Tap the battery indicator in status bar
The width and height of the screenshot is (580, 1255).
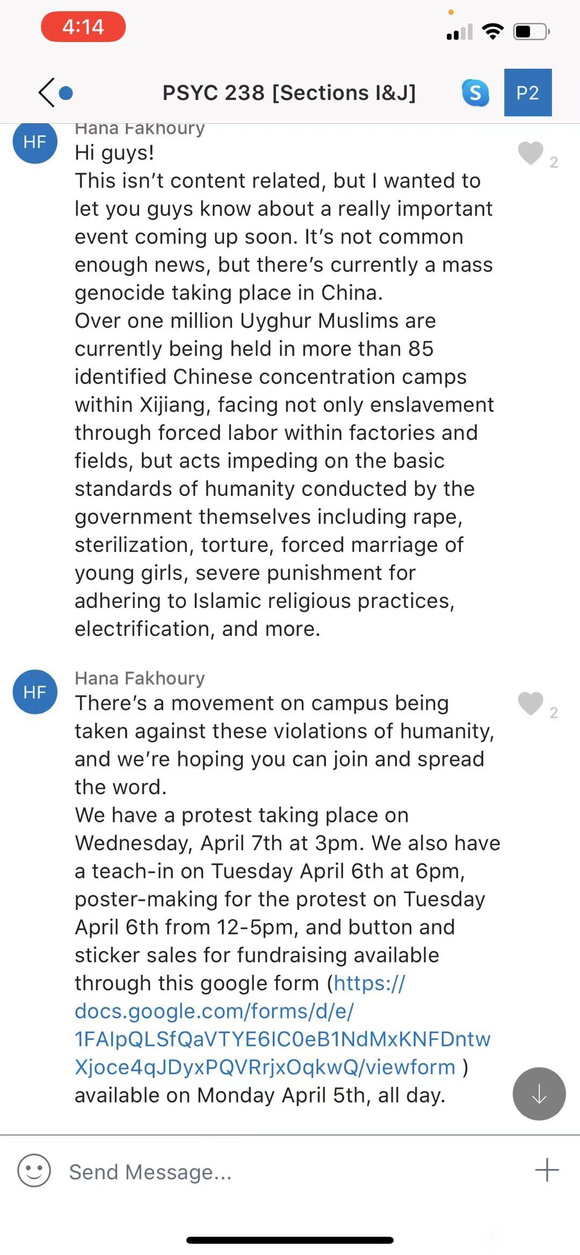[x=531, y=32]
